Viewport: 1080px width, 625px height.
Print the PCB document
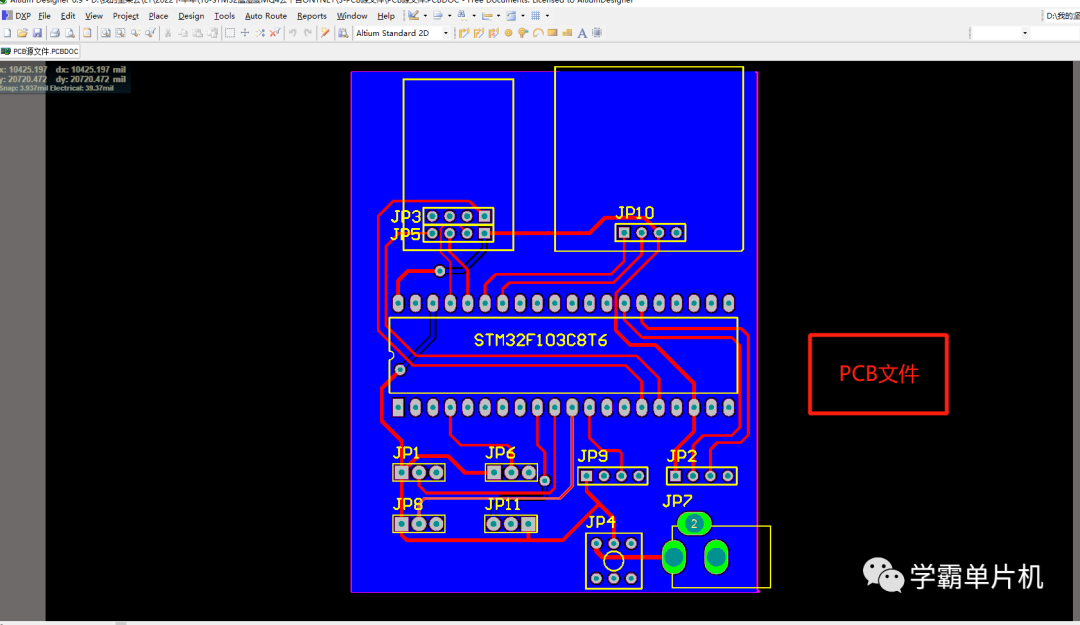54,32
